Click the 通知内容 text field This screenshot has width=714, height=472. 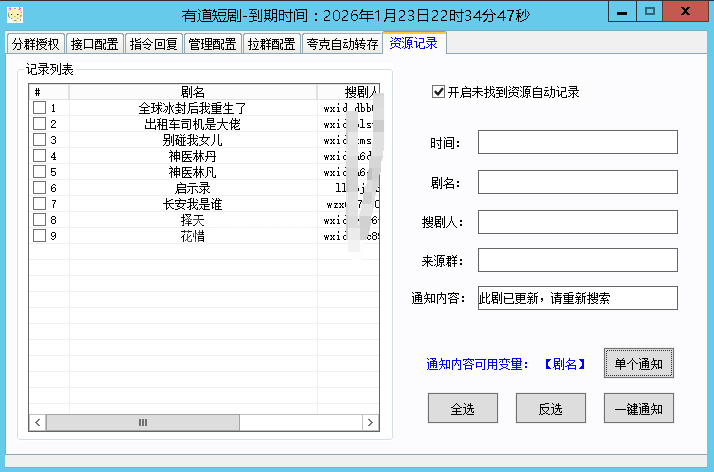pos(577,298)
